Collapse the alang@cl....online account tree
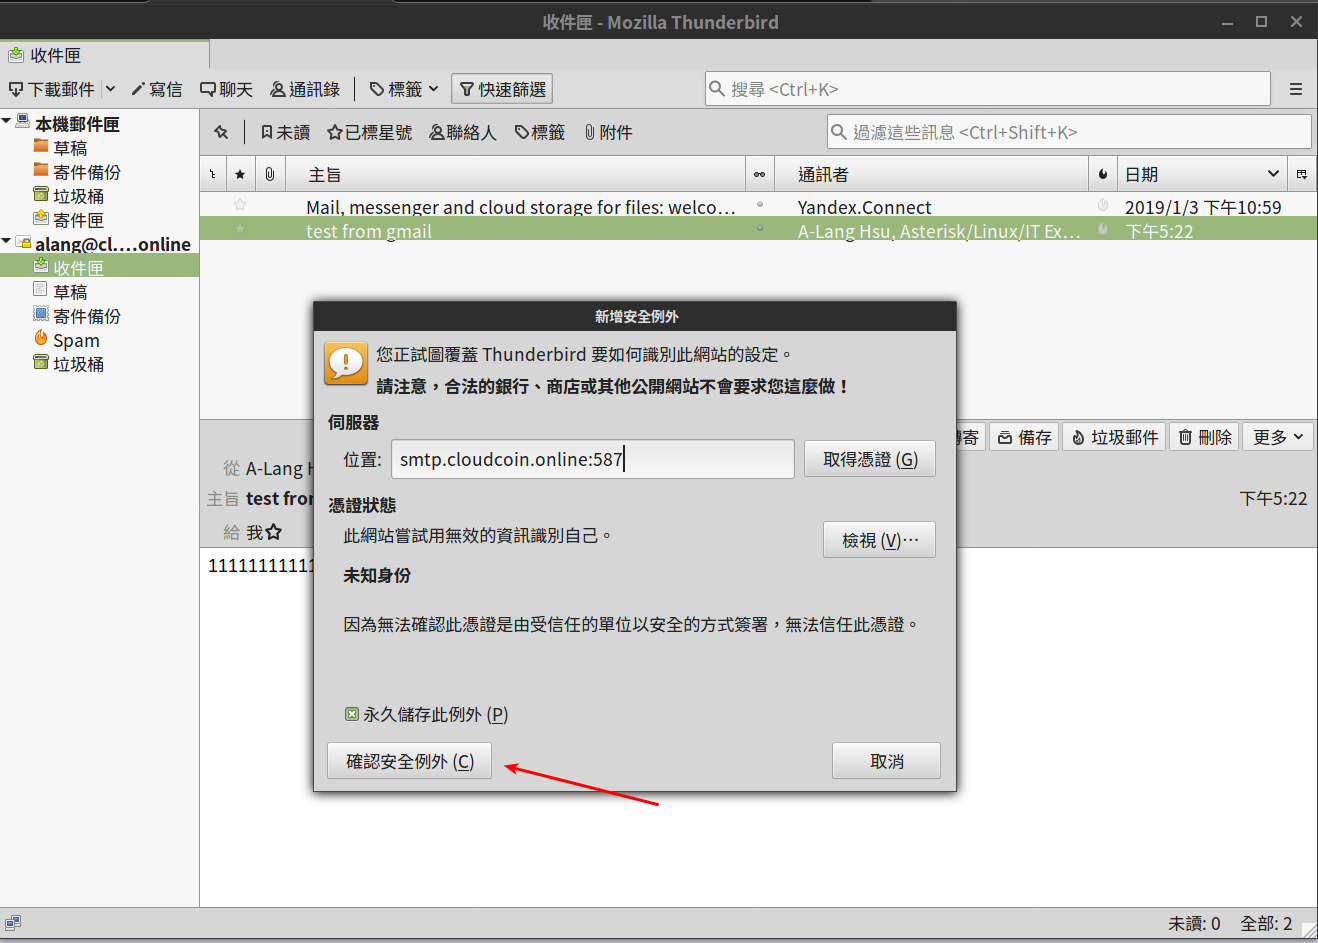Image resolution: width=1318 pixels, height=943 pixels. pyautogui.click(x=7, y=242)
